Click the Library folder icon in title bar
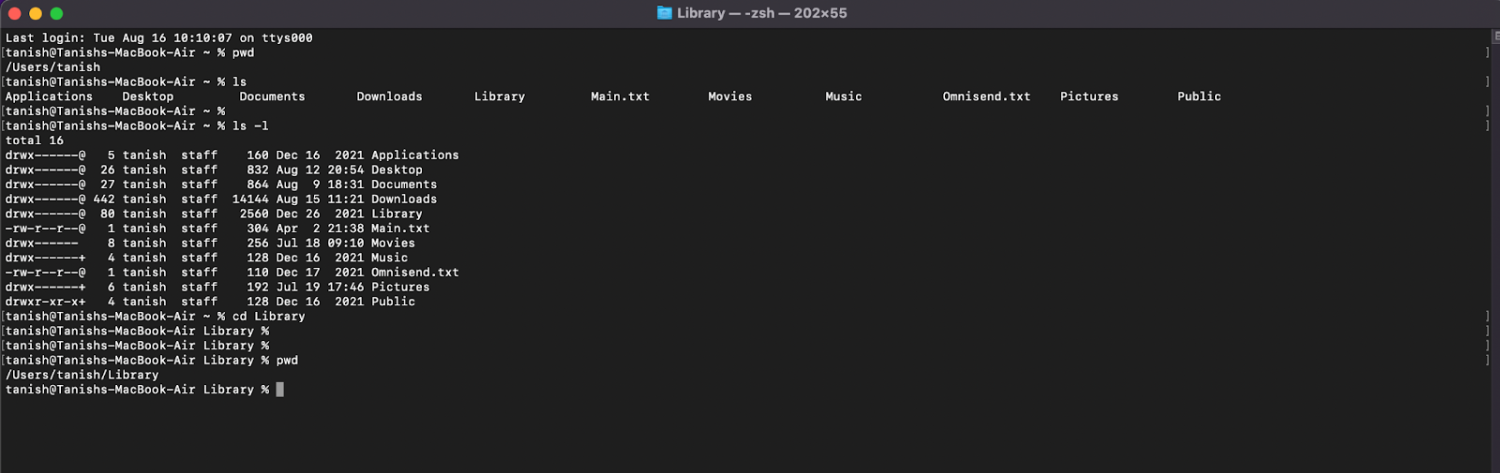 [x=664, y=13]
